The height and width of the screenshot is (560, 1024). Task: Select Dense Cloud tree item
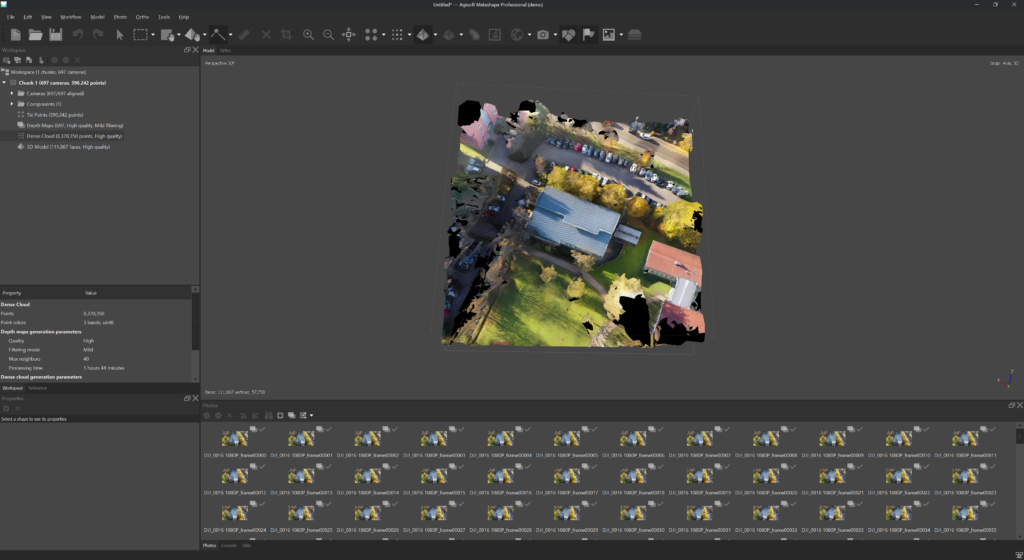click(74, 136)
